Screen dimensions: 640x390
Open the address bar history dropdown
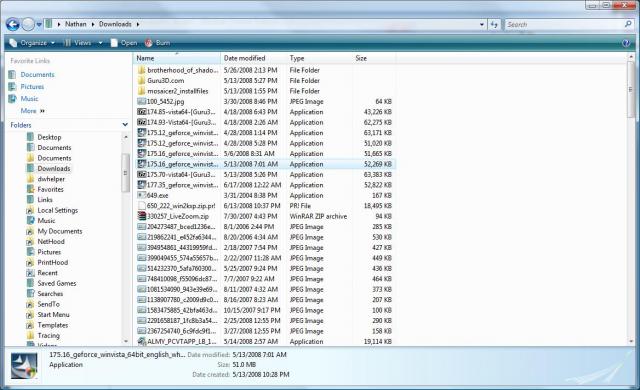click(482, 24)
